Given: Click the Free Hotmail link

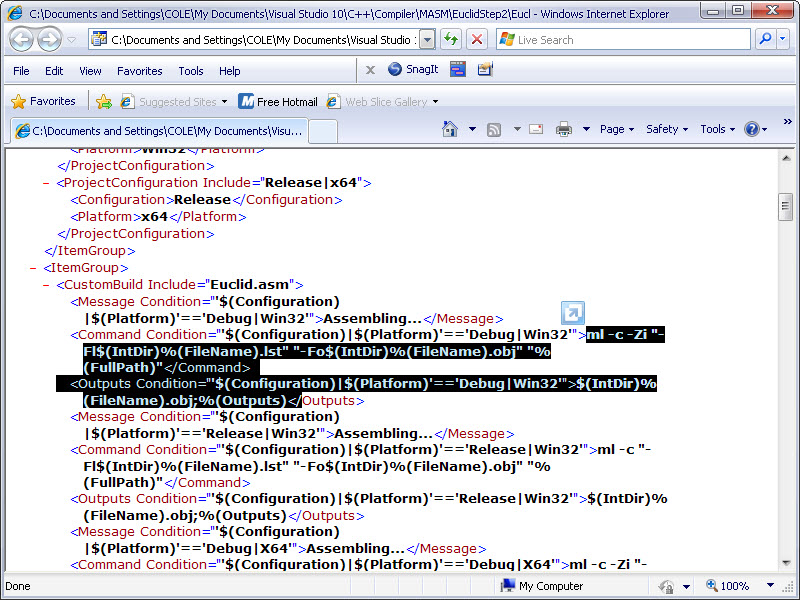Looking at the screenshot, I should (278, 102).
